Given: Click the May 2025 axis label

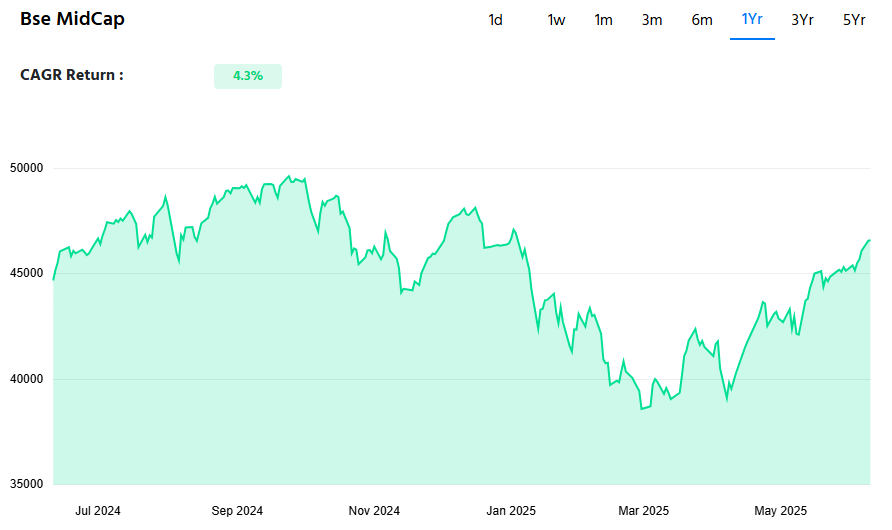Looking at the screenshot, I should [780, 511].
